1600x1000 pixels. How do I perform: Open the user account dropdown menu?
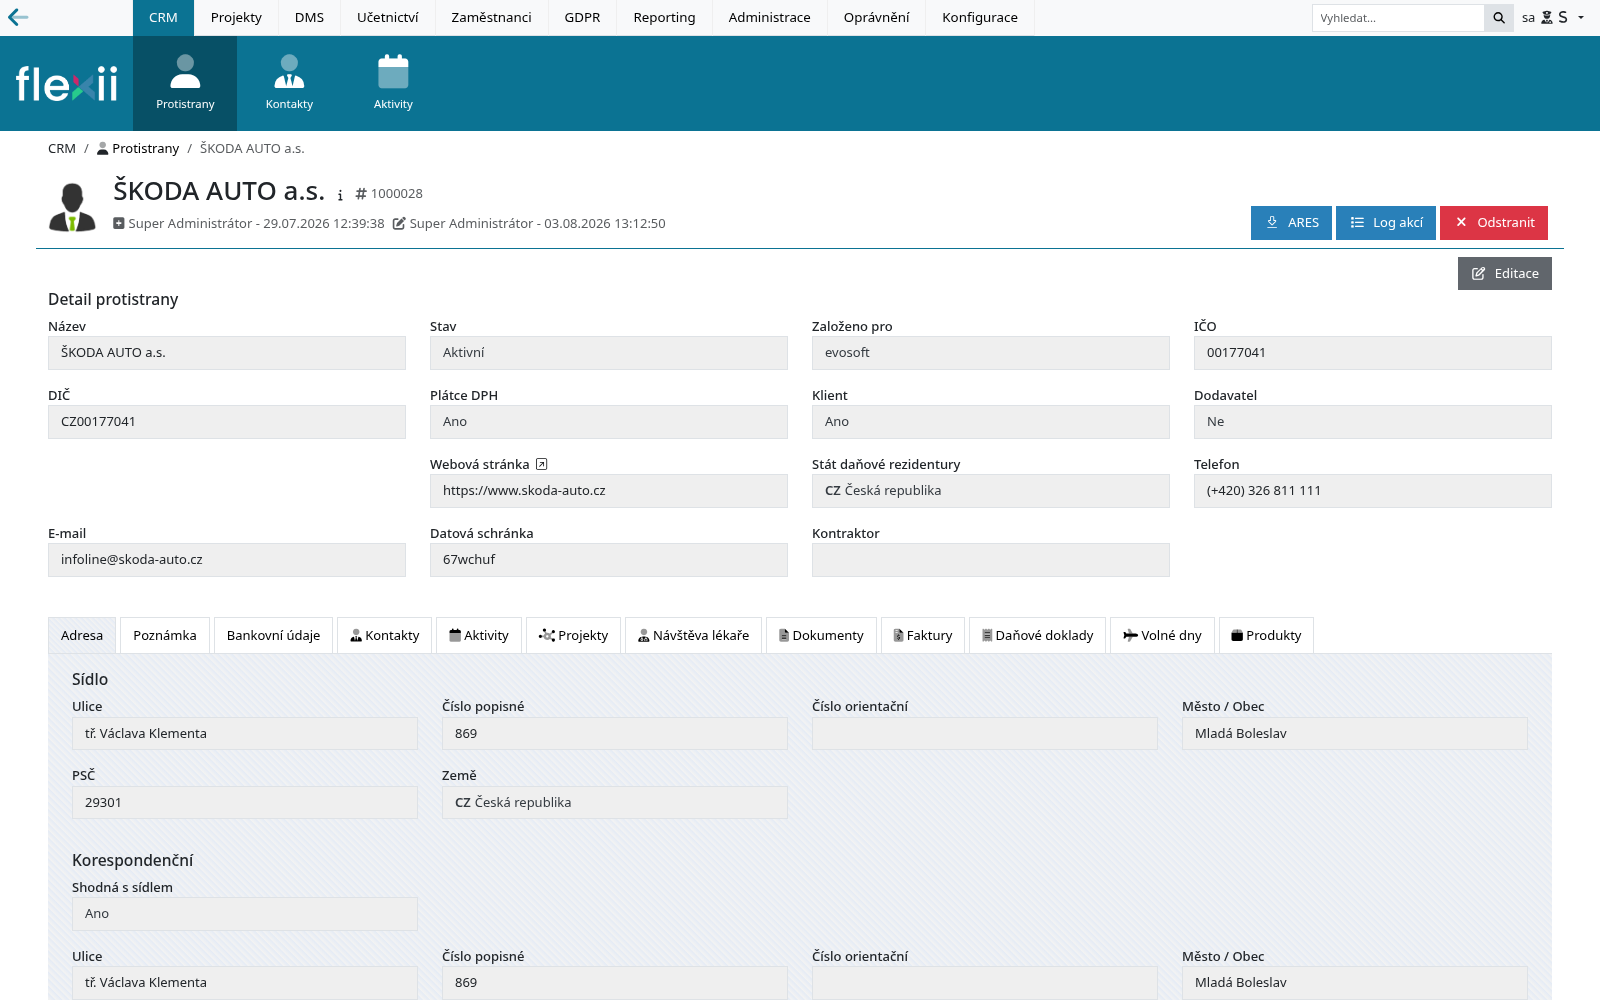click(1553, 17)
